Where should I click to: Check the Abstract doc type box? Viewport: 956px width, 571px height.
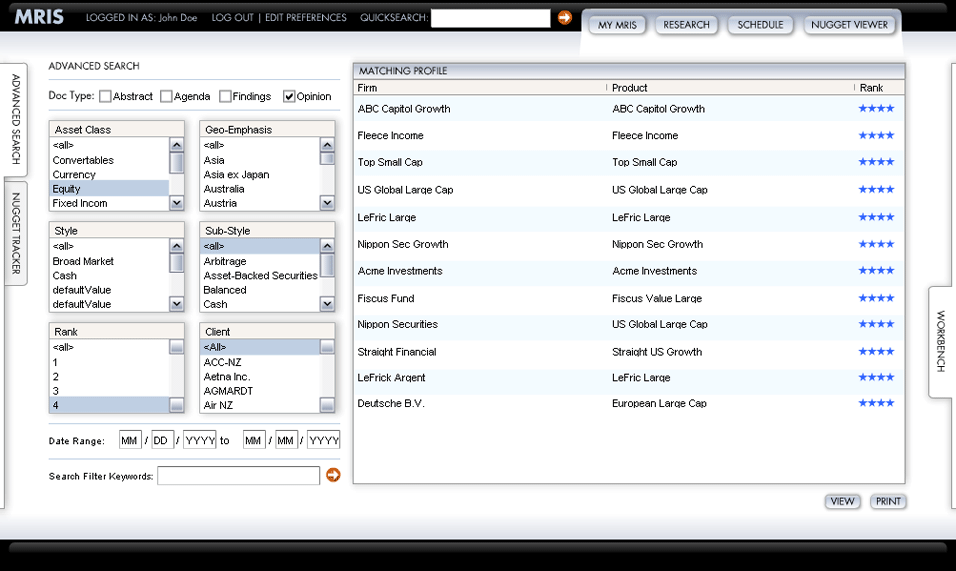coord(105,96)
